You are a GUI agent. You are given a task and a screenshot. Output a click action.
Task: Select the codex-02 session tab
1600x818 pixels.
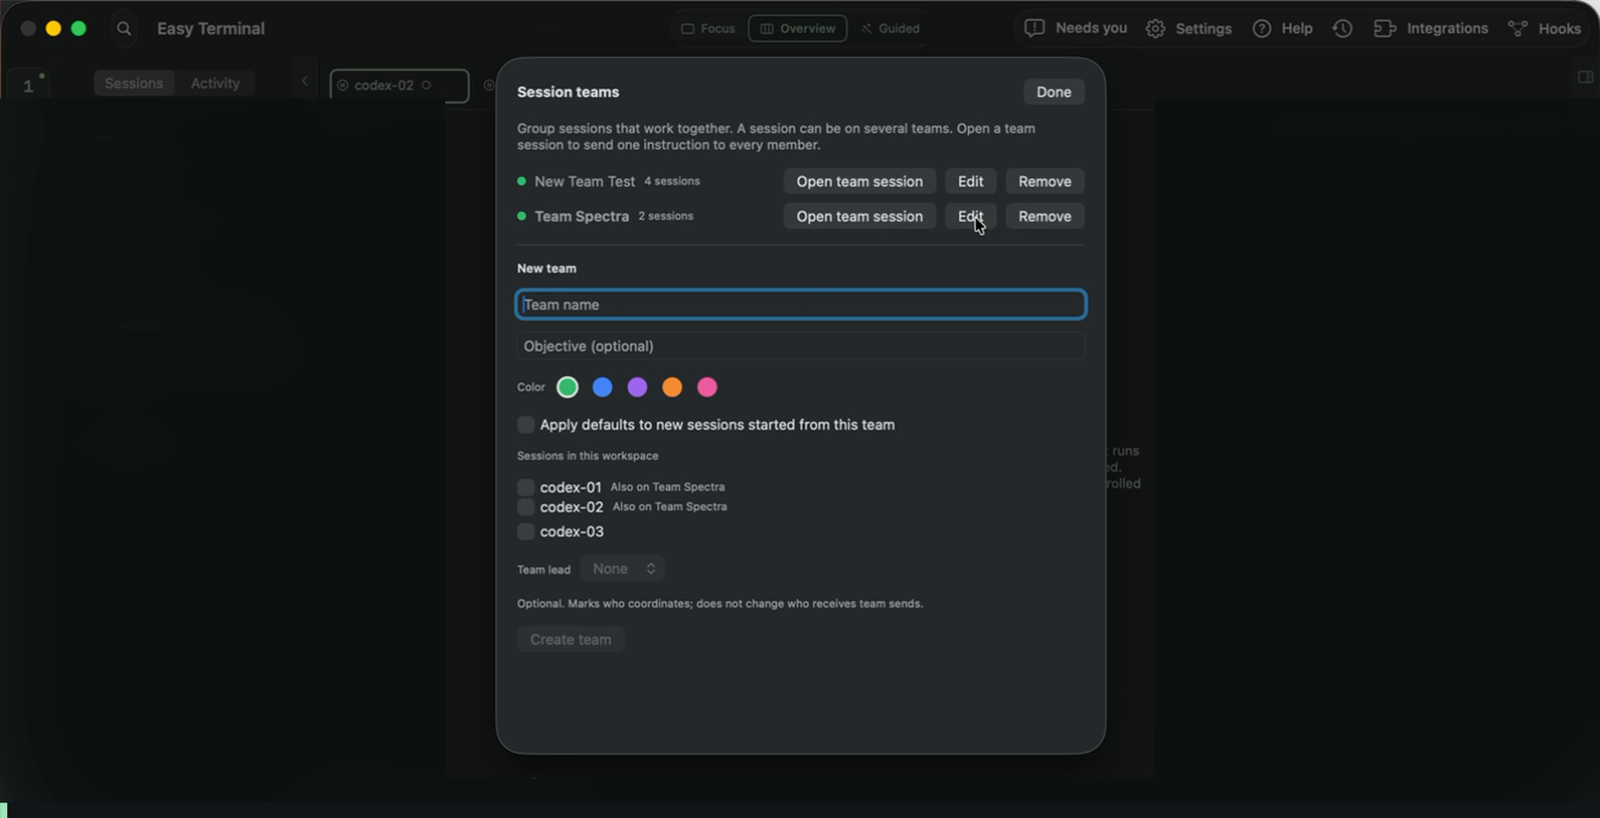point(399,85)
